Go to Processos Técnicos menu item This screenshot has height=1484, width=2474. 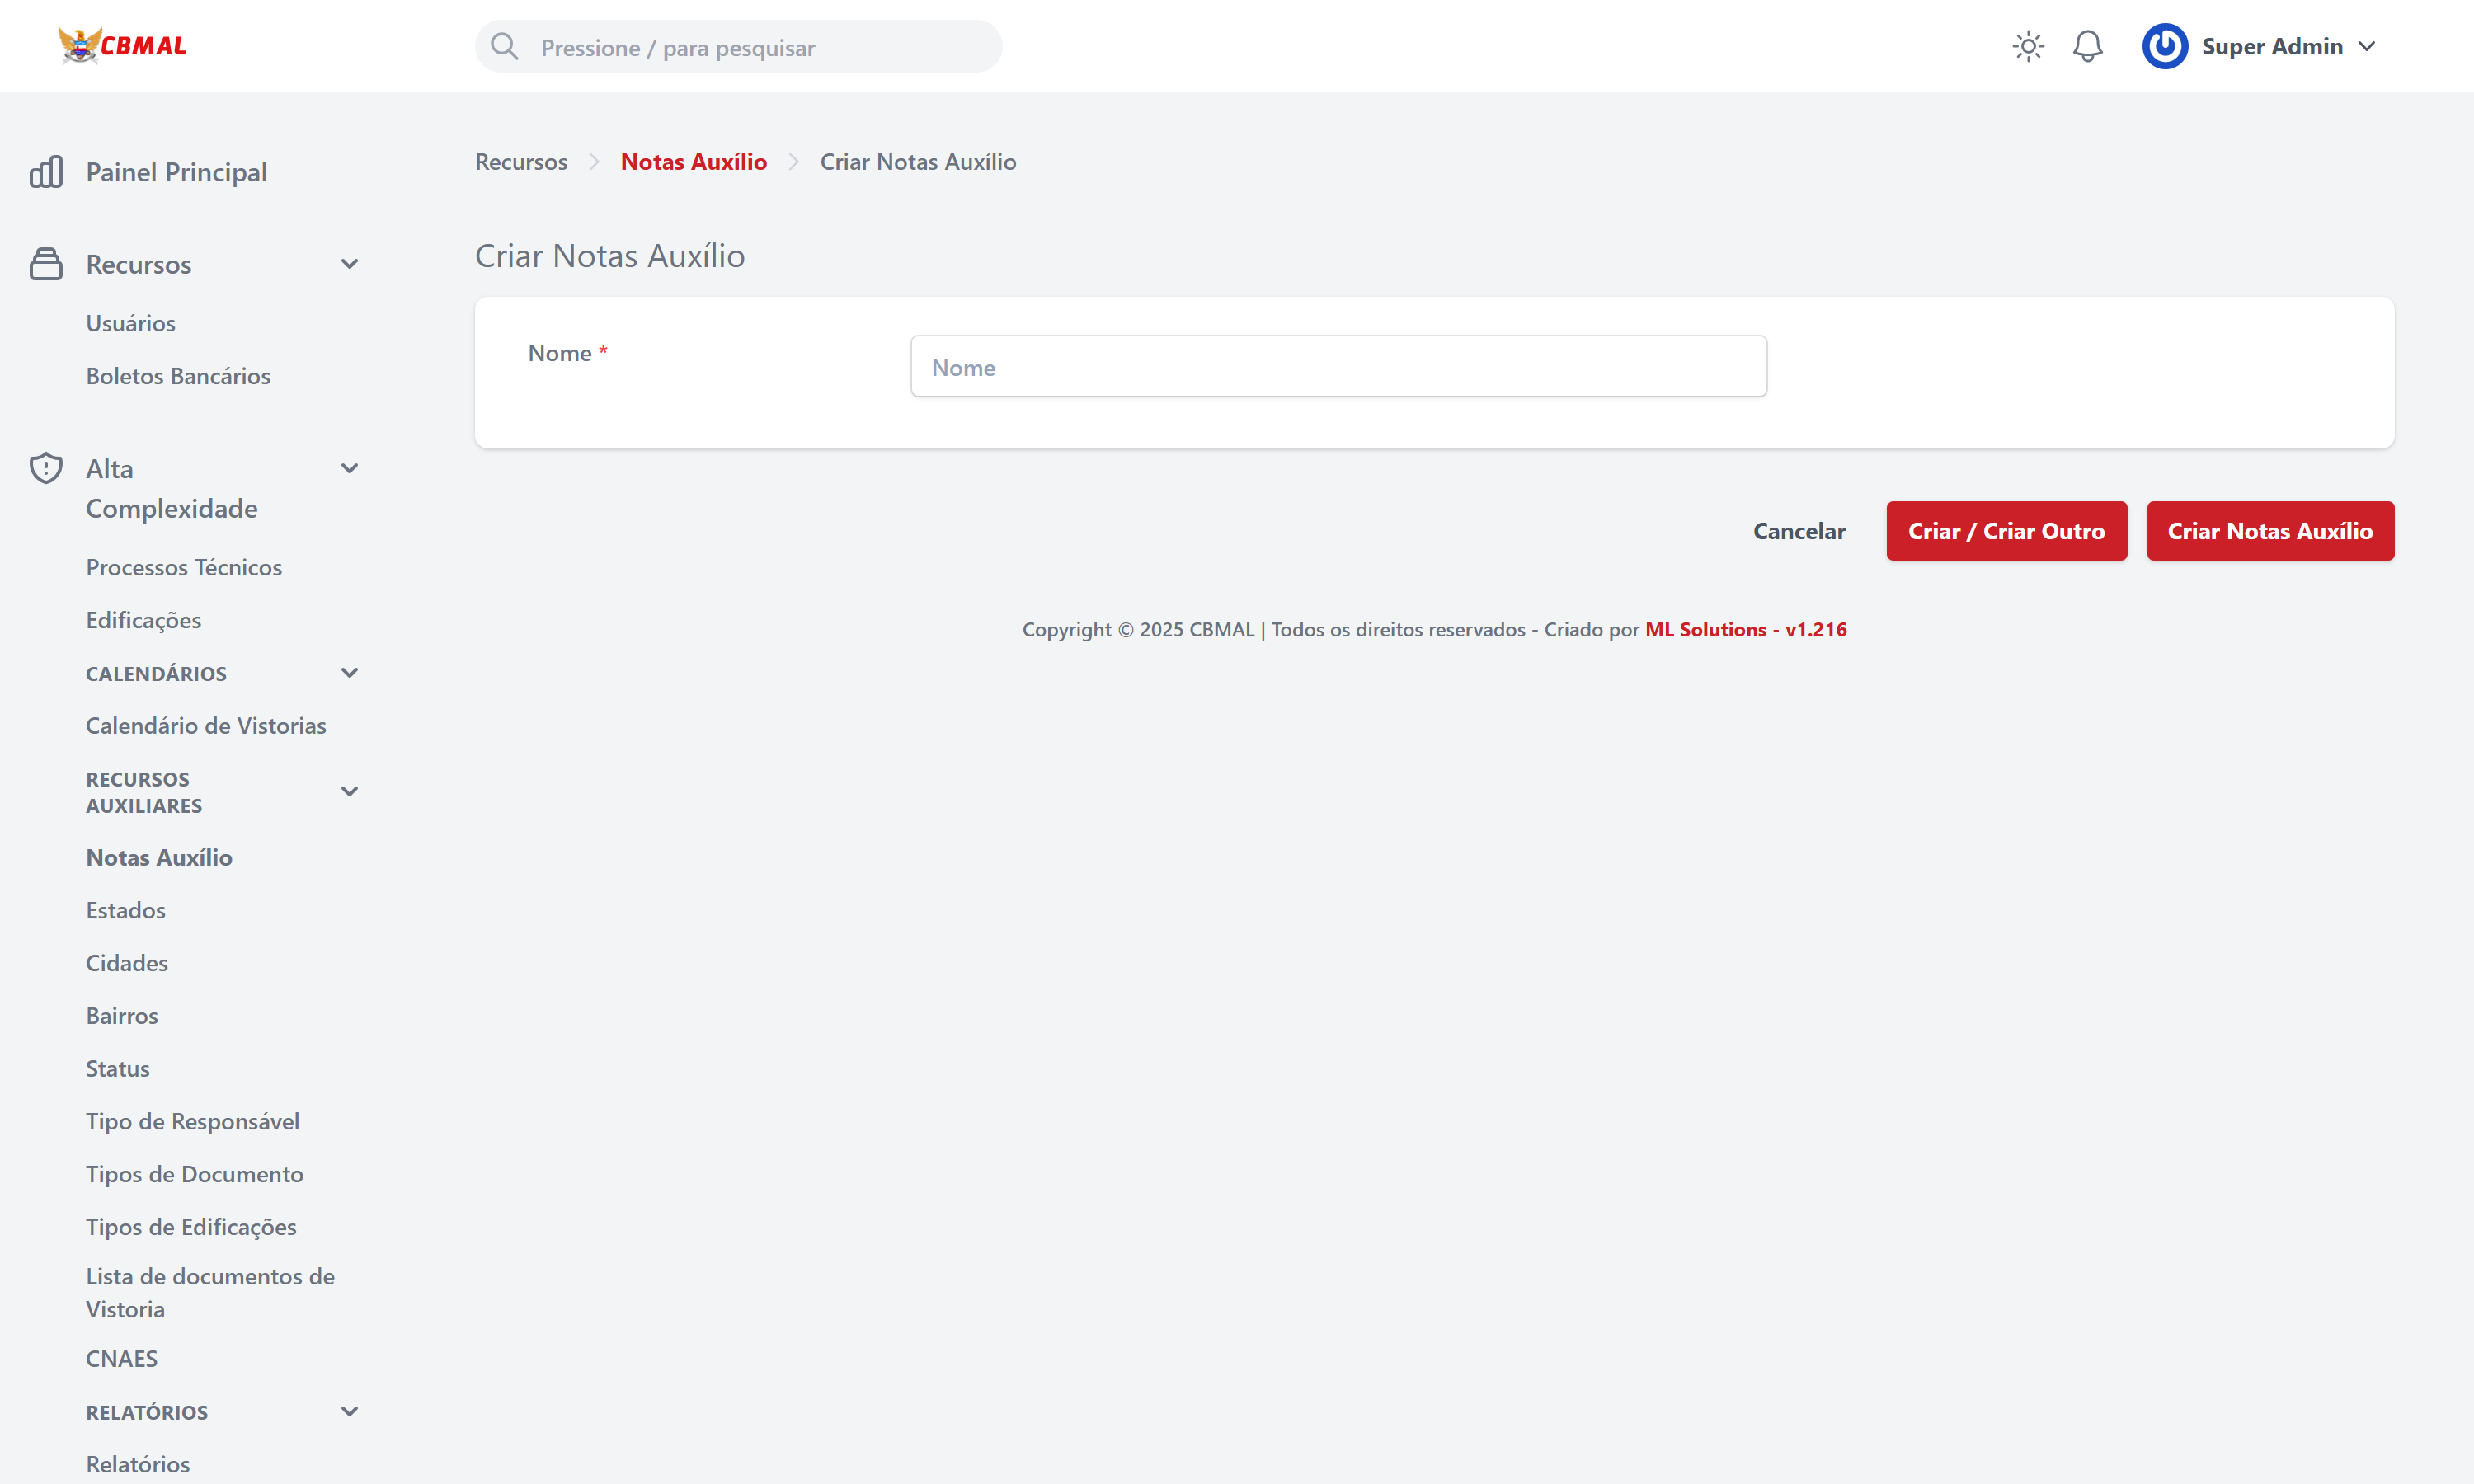coord(184,567)
